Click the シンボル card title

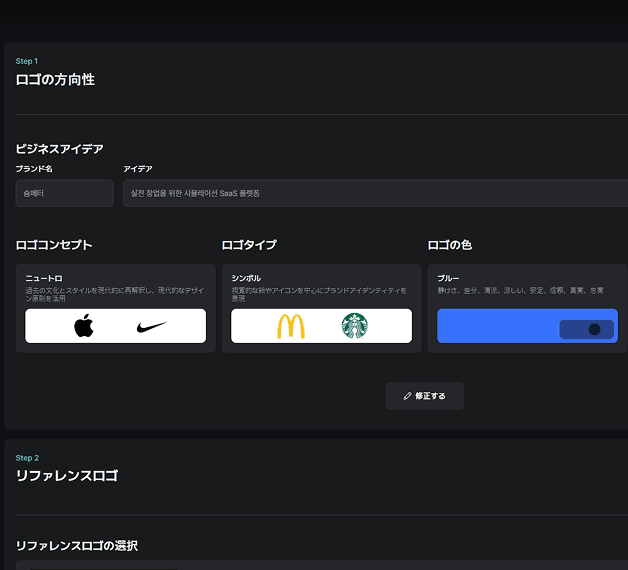pyautogui.click(x=246, y=278)
